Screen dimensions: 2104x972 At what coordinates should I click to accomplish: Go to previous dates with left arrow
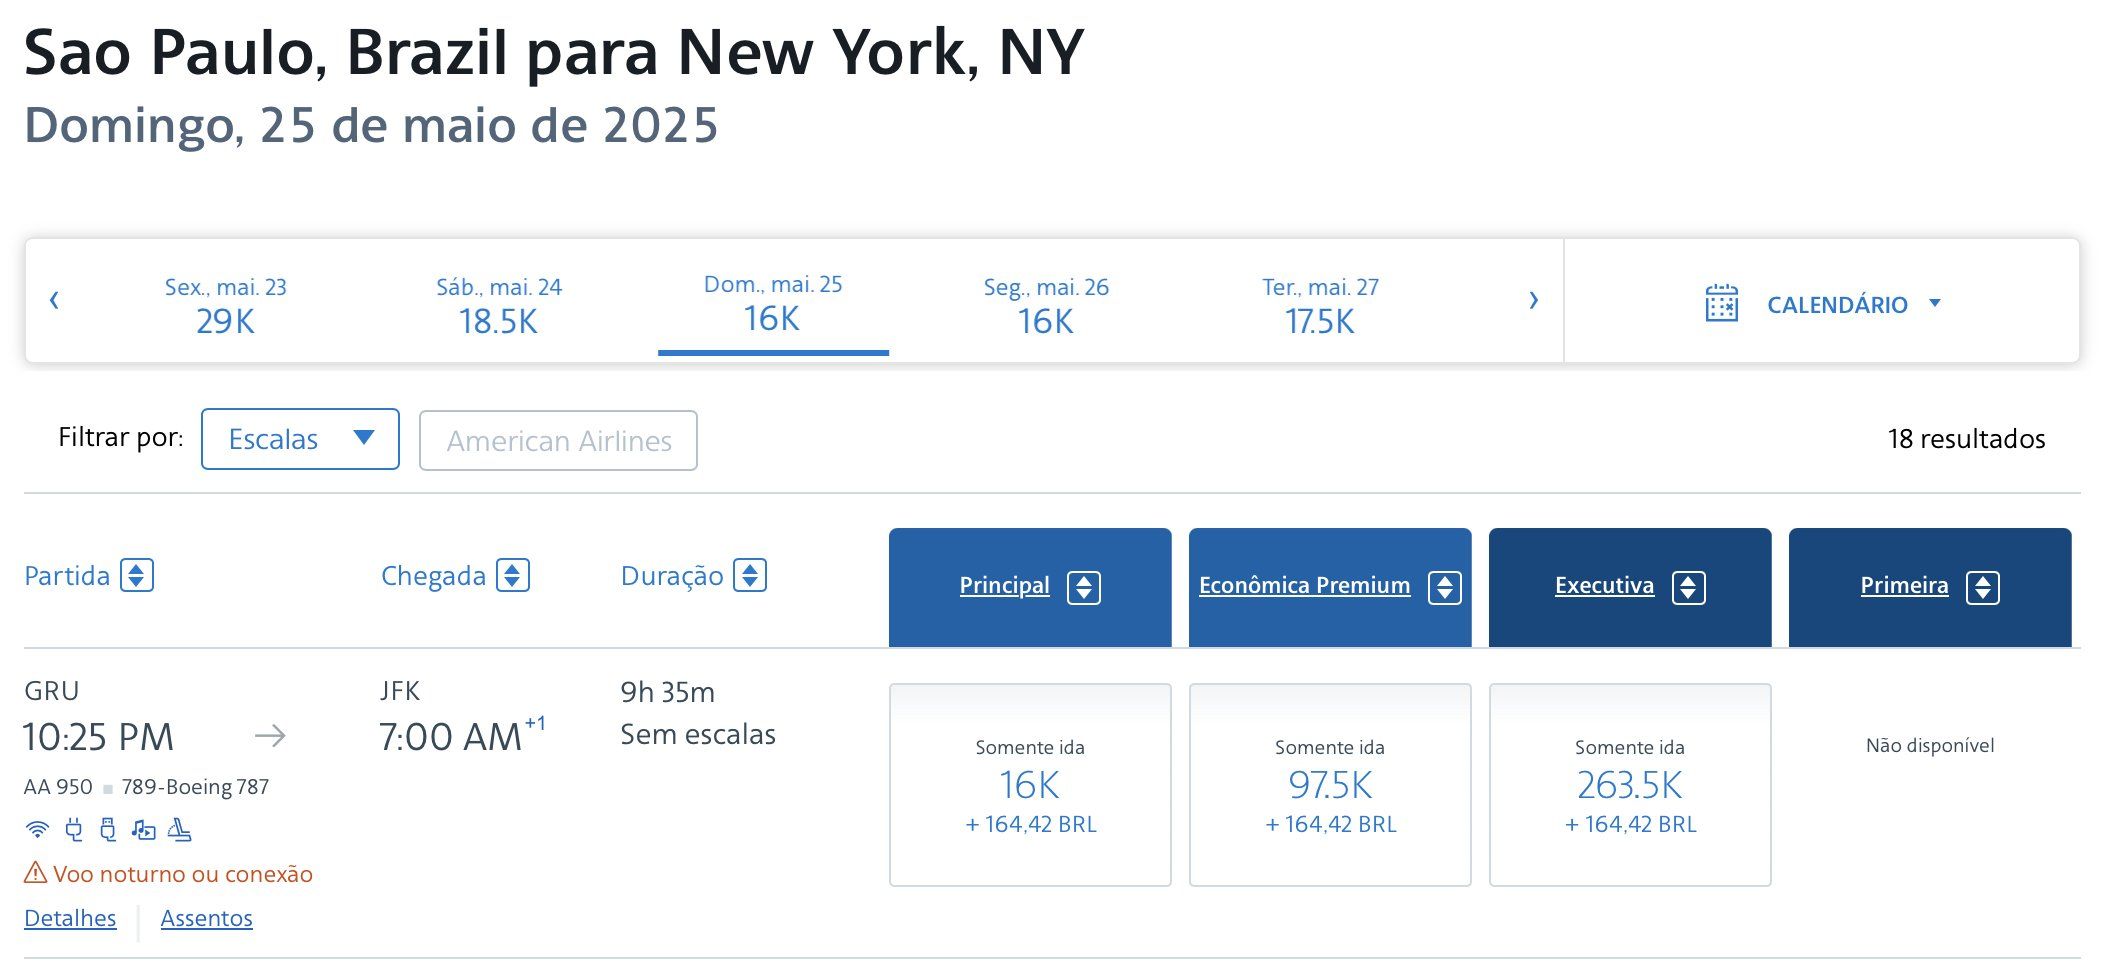tap(54, 300)
